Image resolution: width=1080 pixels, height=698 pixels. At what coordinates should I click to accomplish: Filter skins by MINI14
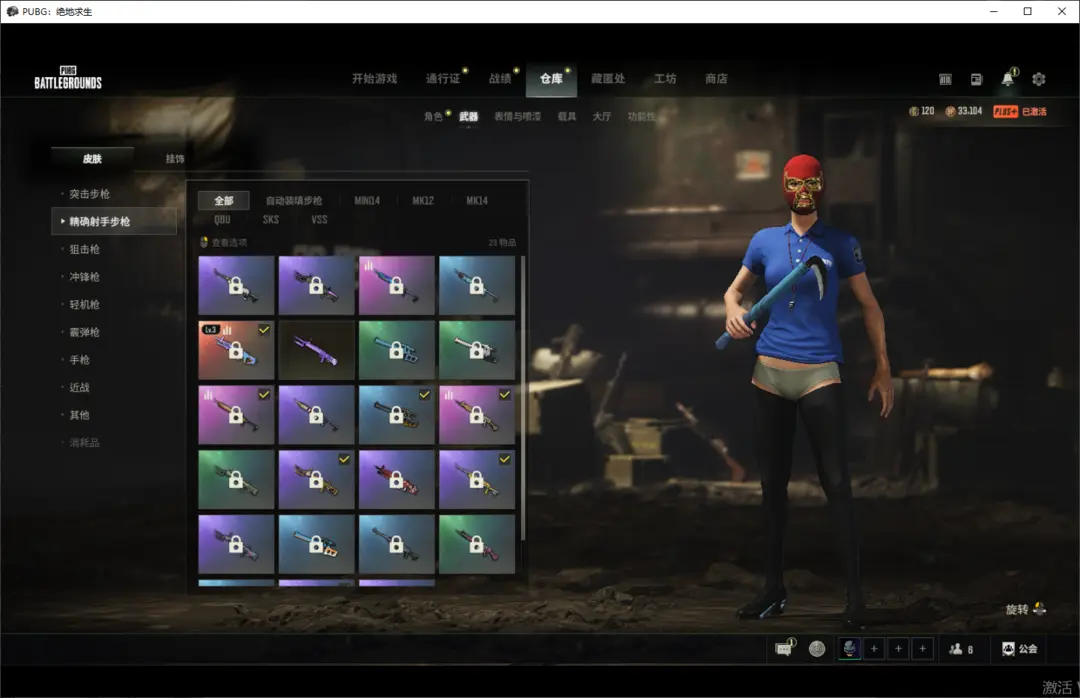(x=367, y=201)
